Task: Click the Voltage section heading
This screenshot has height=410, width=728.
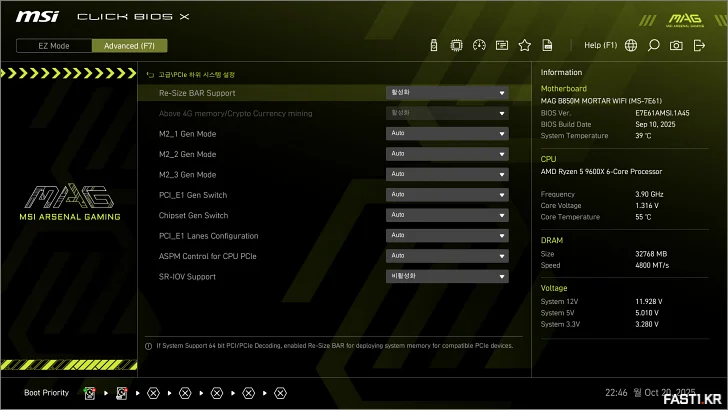Action: pos(554,288)
